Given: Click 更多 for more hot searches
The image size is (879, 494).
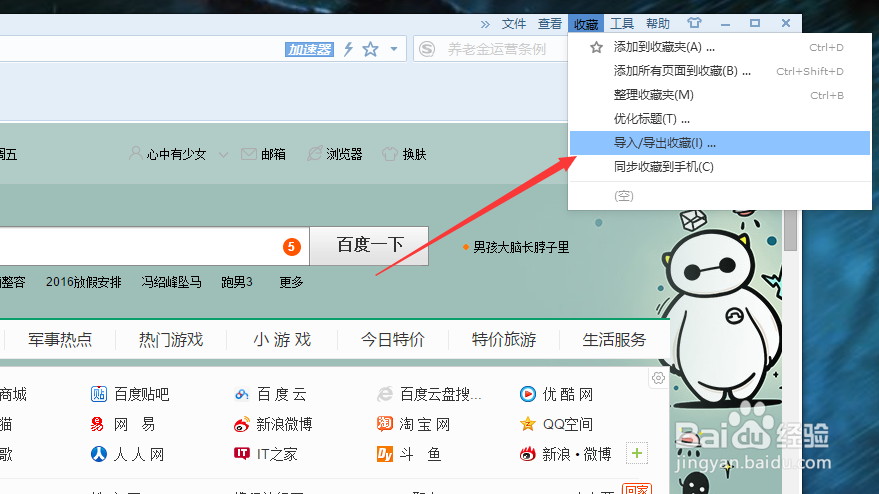Looking at the screenshot, I should click(x=291, y=282).
